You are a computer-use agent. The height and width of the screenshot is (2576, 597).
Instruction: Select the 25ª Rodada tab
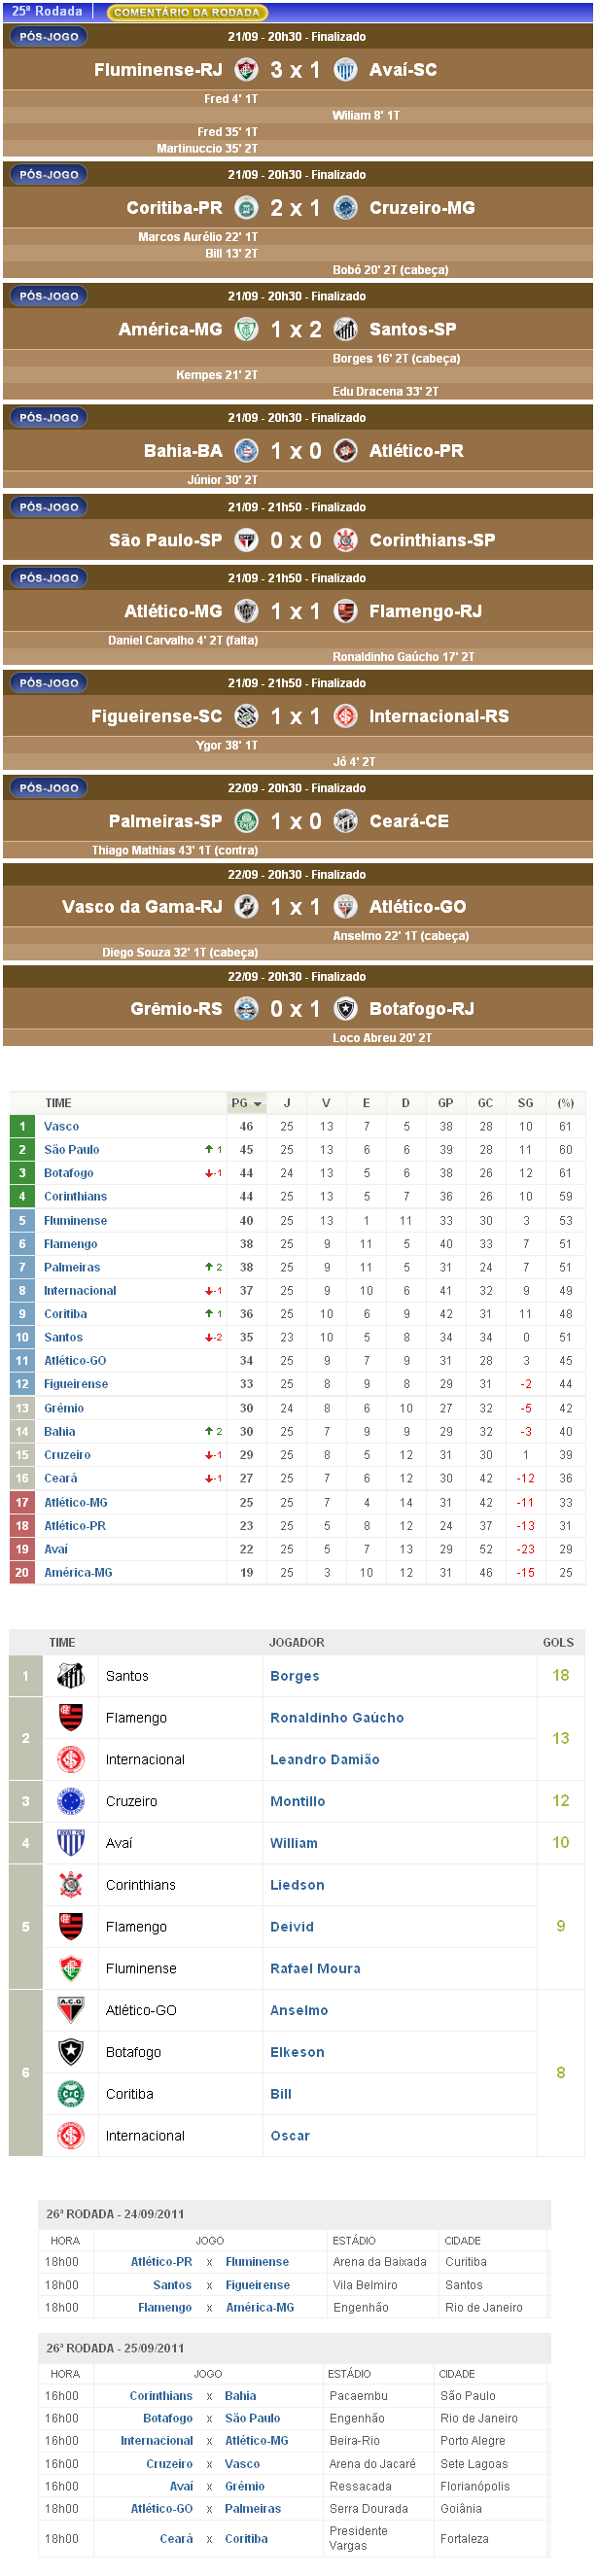pos(47,12)
